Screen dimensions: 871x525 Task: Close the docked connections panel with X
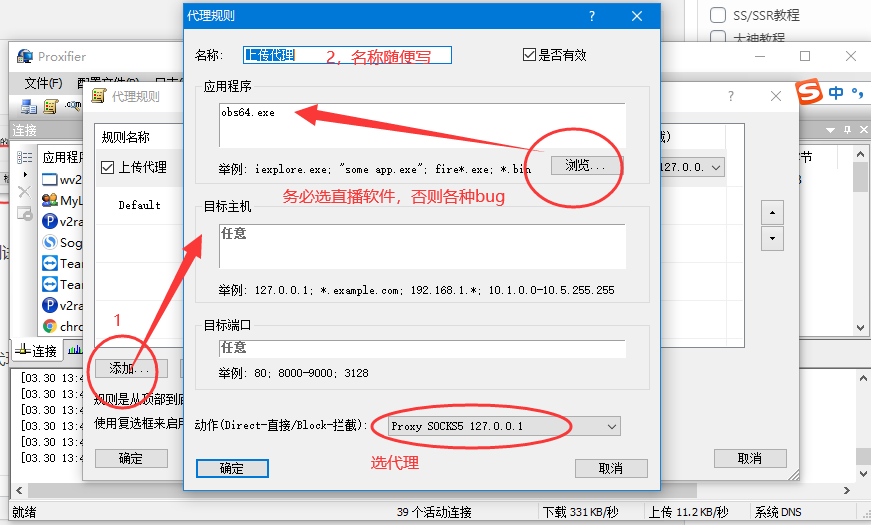coord(863,129)
